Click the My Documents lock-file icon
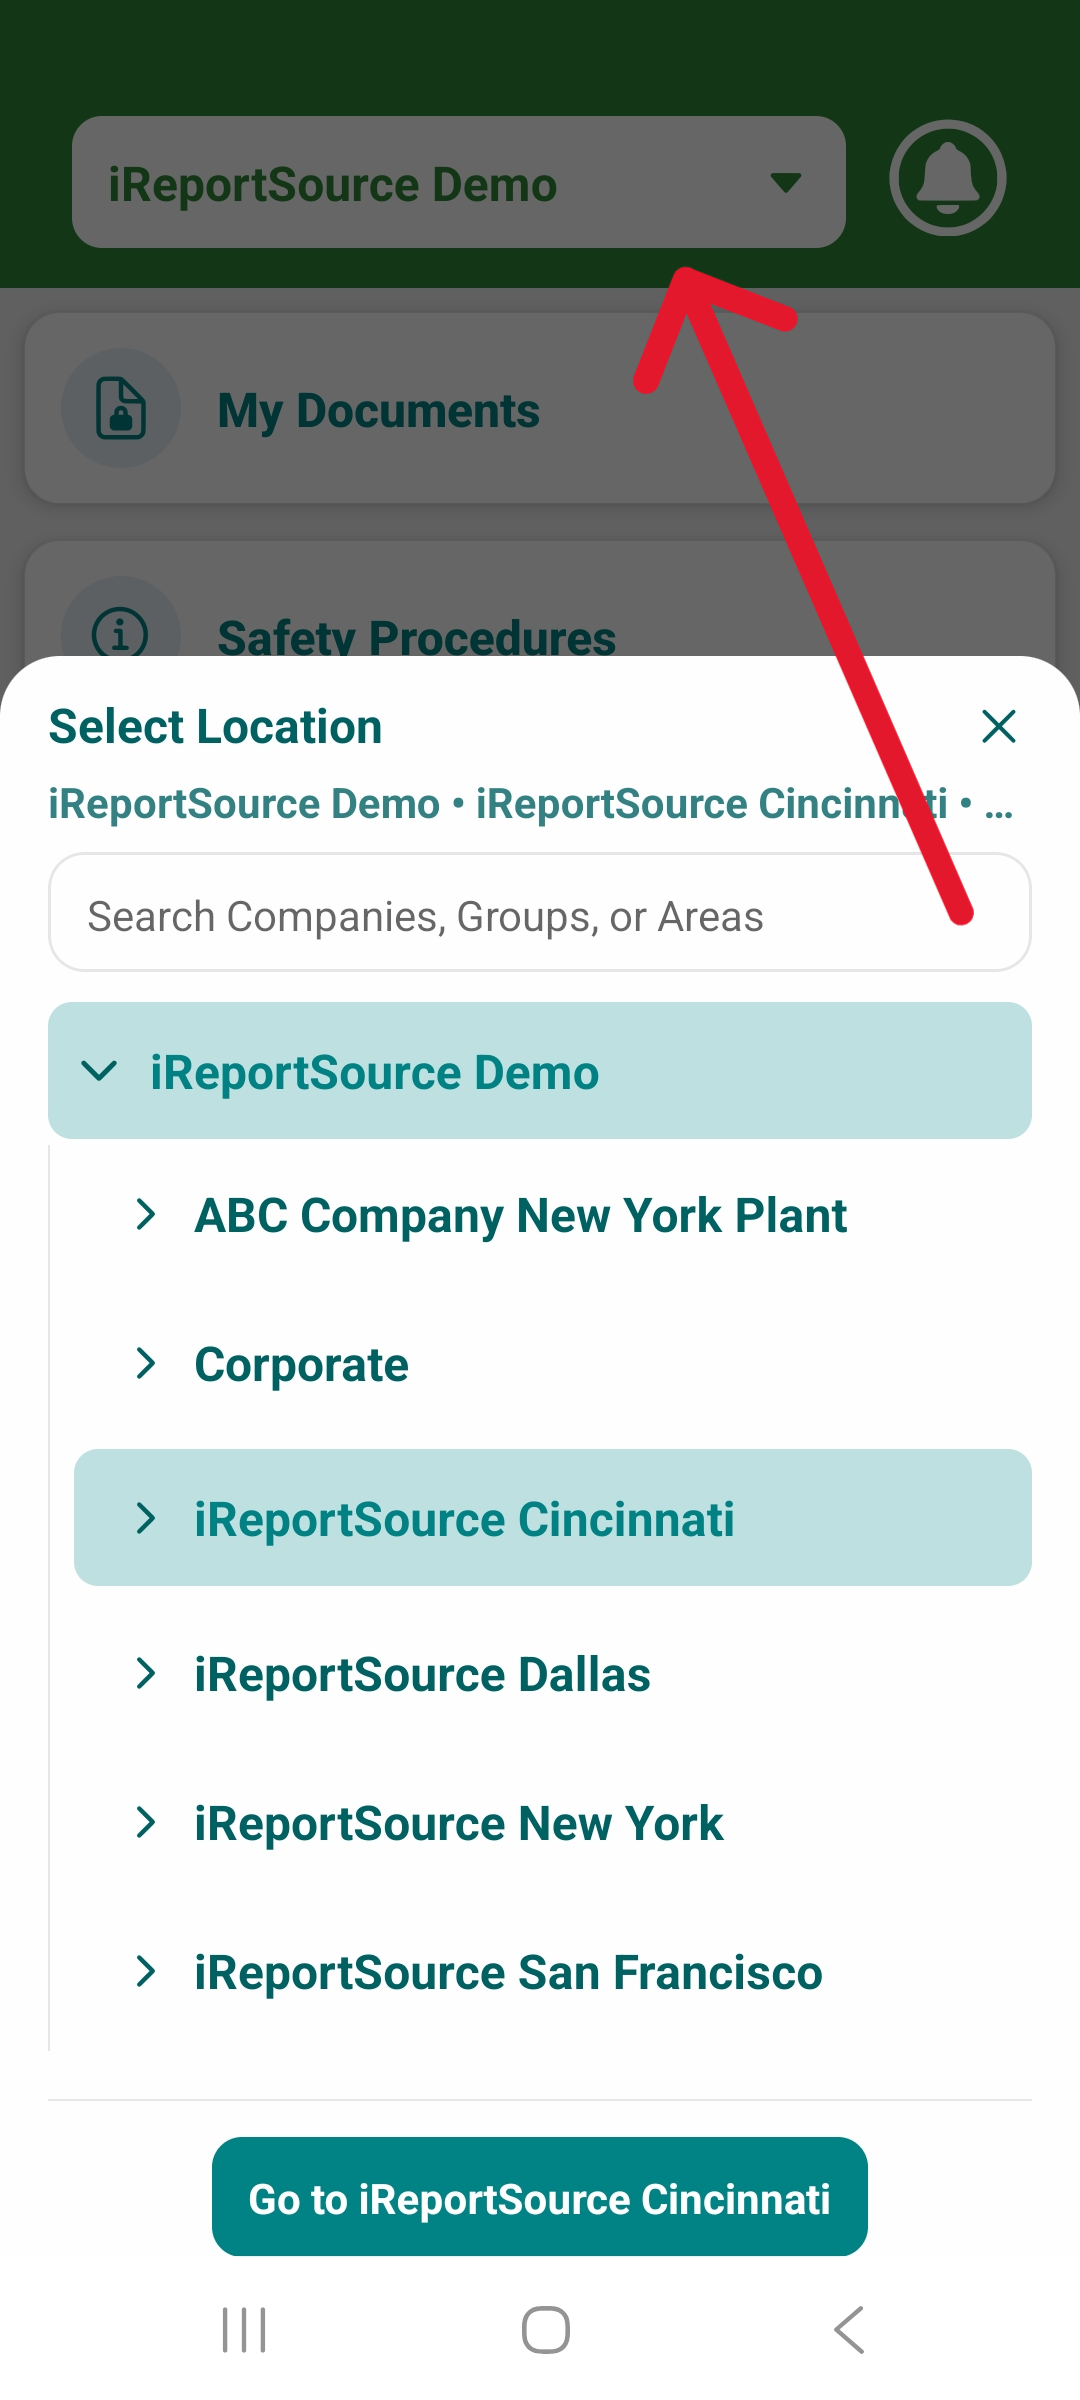This screenshot has height=2400, width=1080. [121, 408]
